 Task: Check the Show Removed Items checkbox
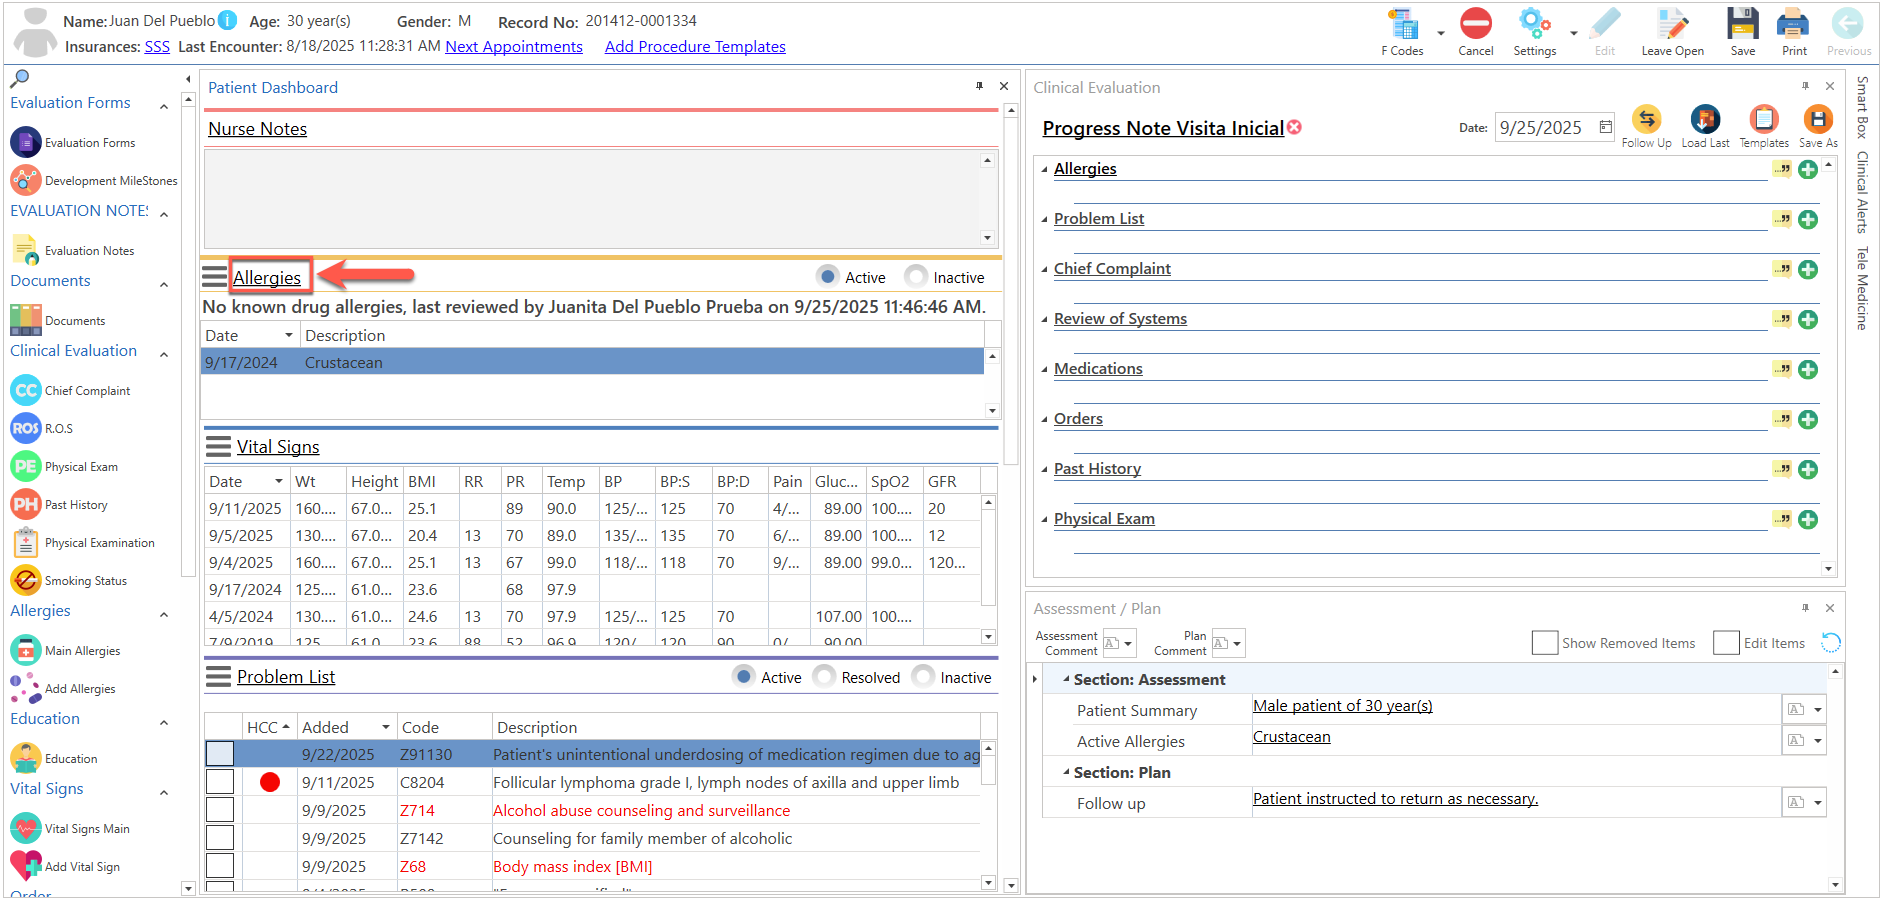click(1545, 643)
